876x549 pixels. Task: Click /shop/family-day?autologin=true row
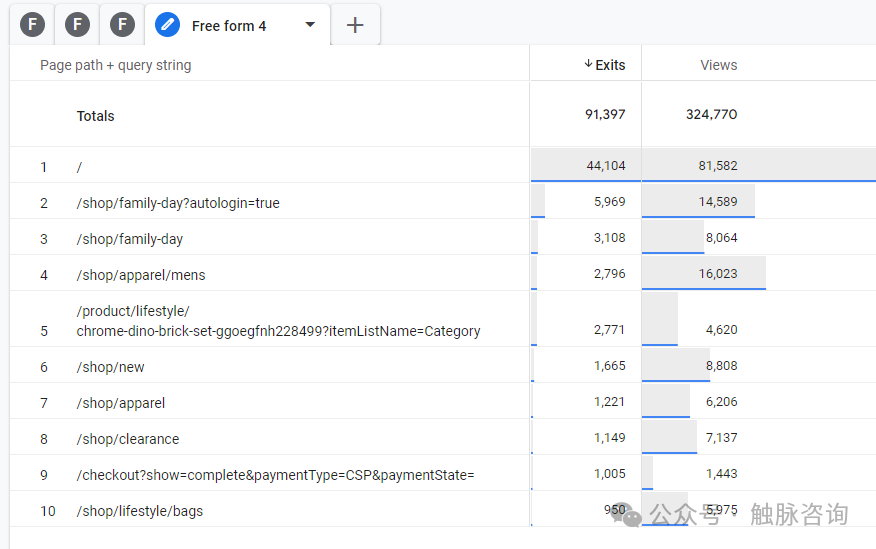point(178,203)
